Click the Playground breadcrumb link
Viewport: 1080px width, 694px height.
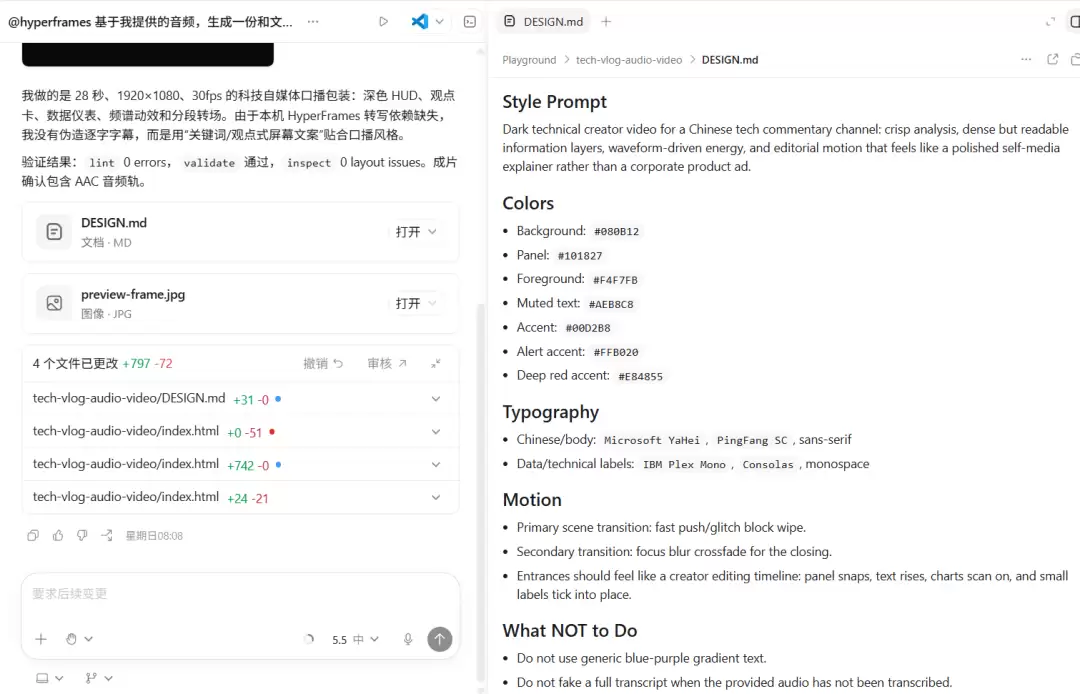pos(529,60)
